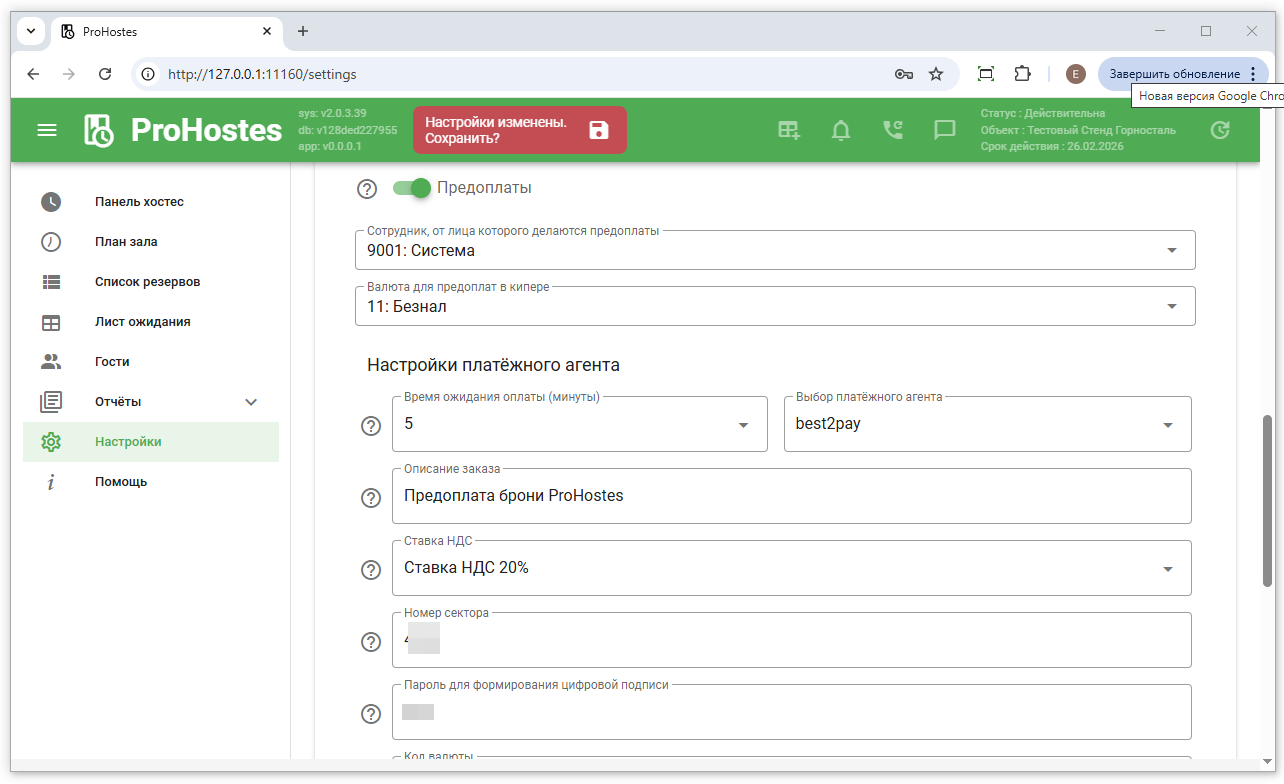Click help icon next to Ставка НДС
This screenshot has height=784, width=1284.
pos(371,570)
